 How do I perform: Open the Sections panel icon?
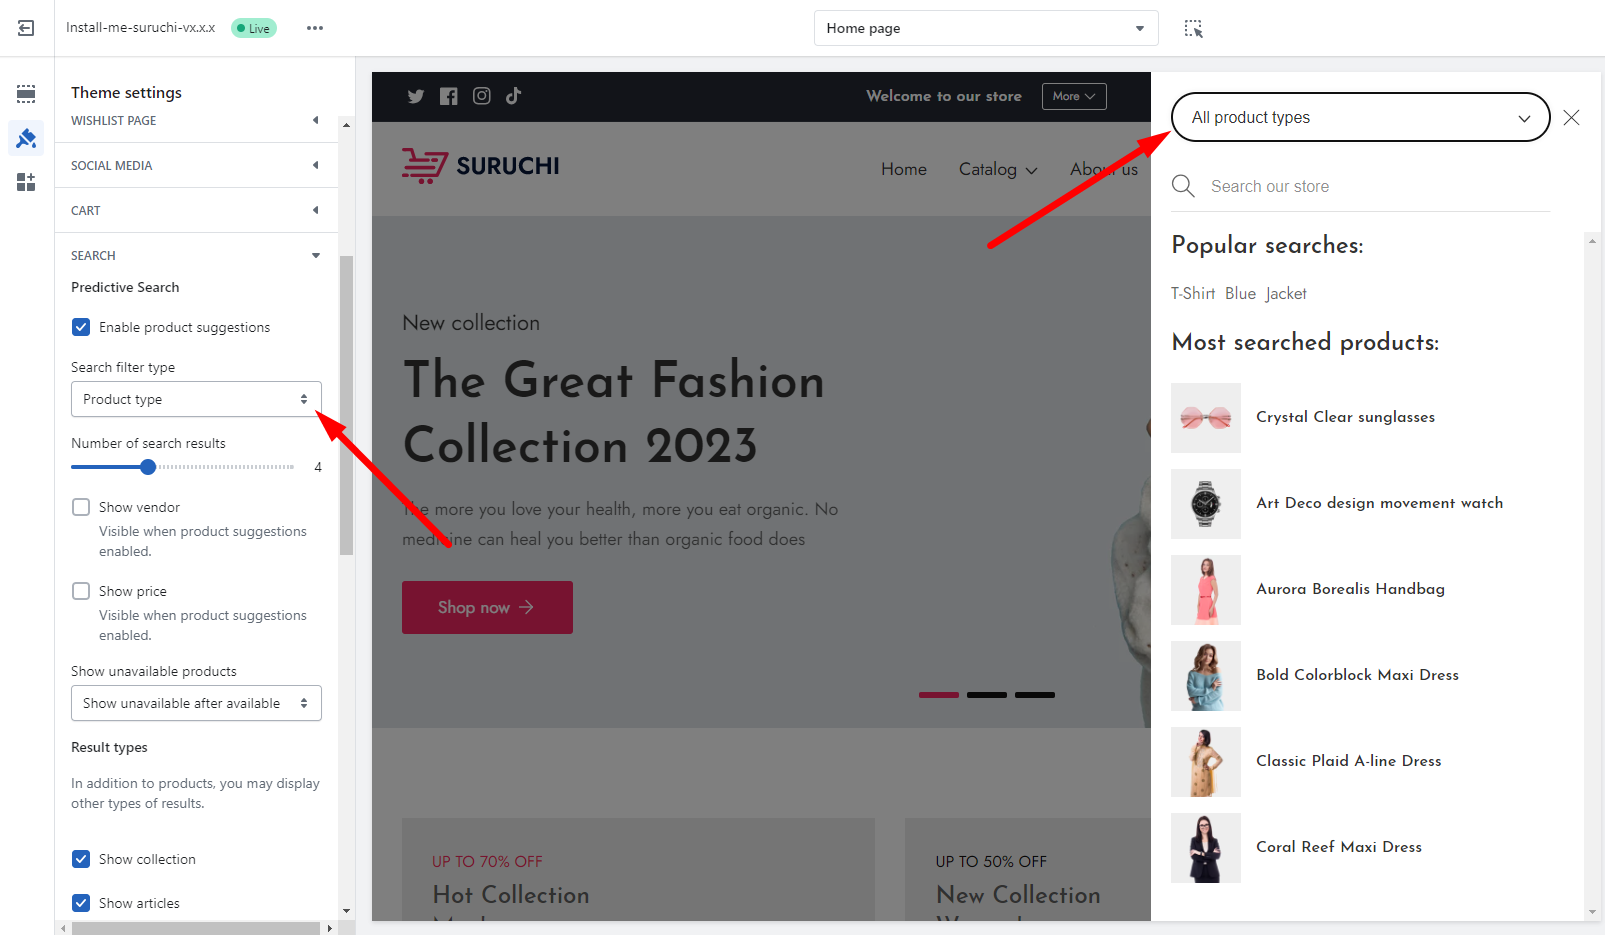tap(26, 94)
